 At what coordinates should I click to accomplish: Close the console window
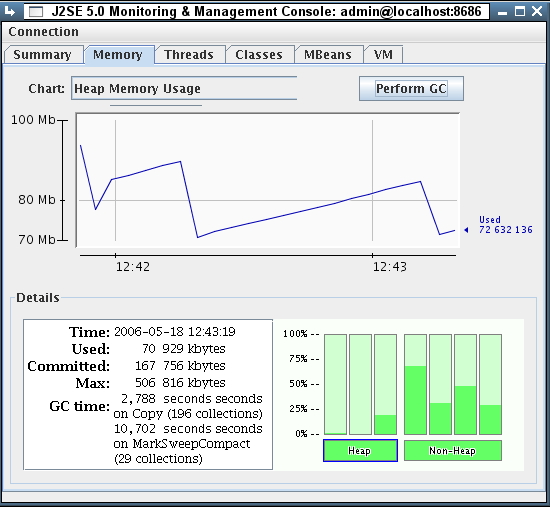coord(537,12)
